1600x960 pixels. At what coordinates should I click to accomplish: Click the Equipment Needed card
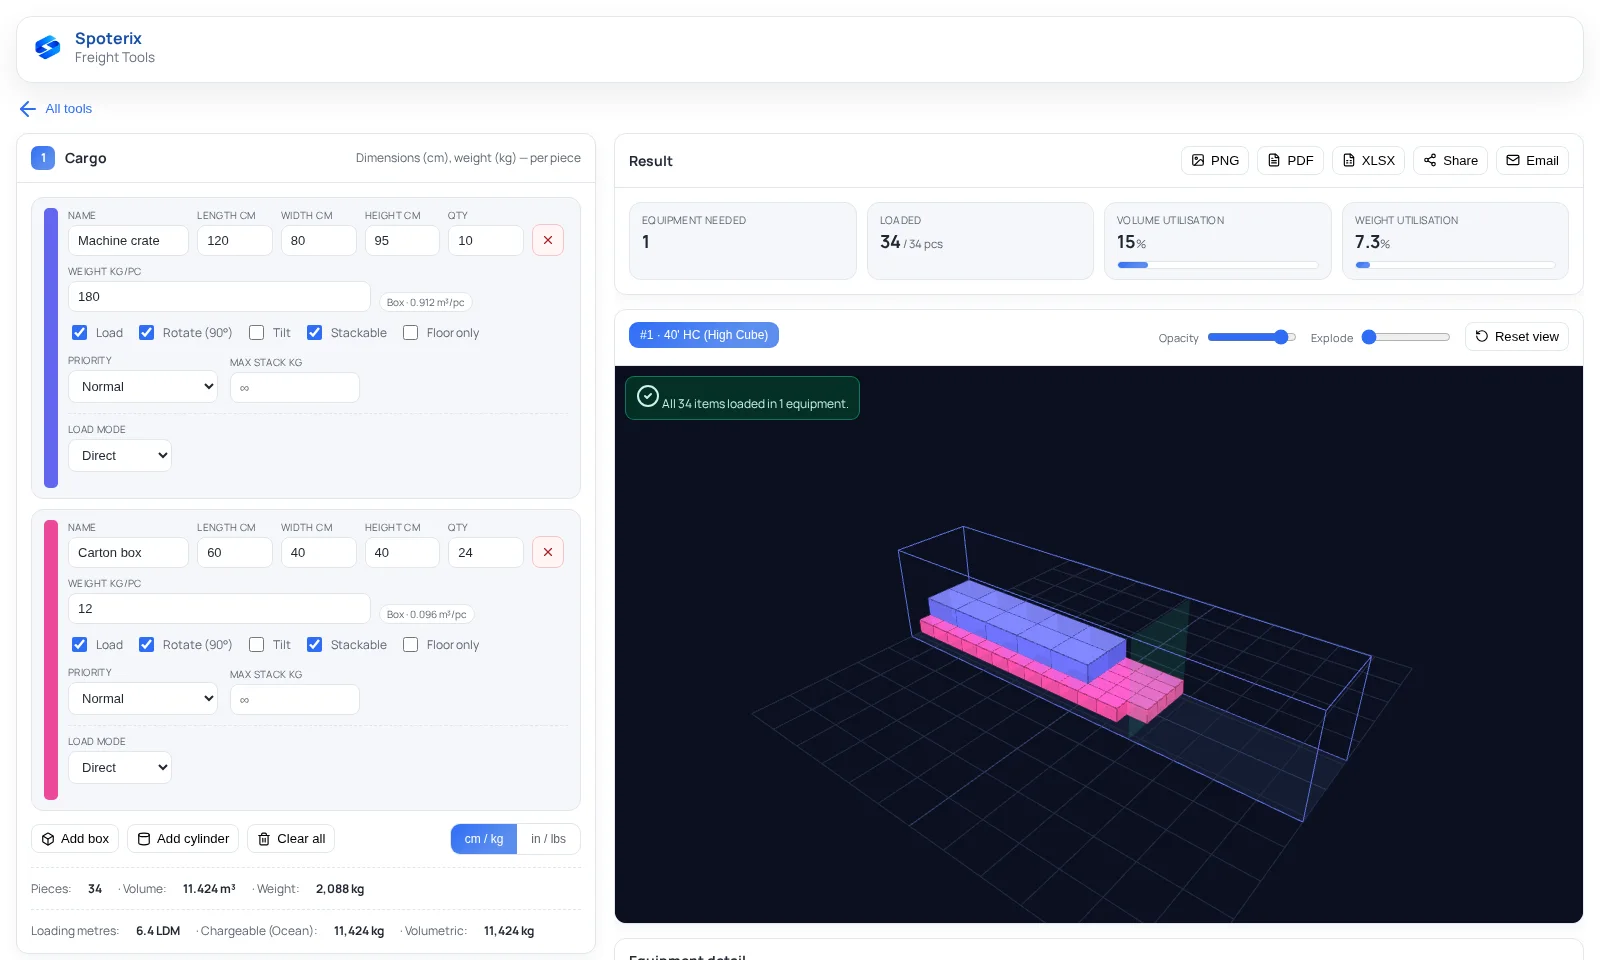pos(743,241)
